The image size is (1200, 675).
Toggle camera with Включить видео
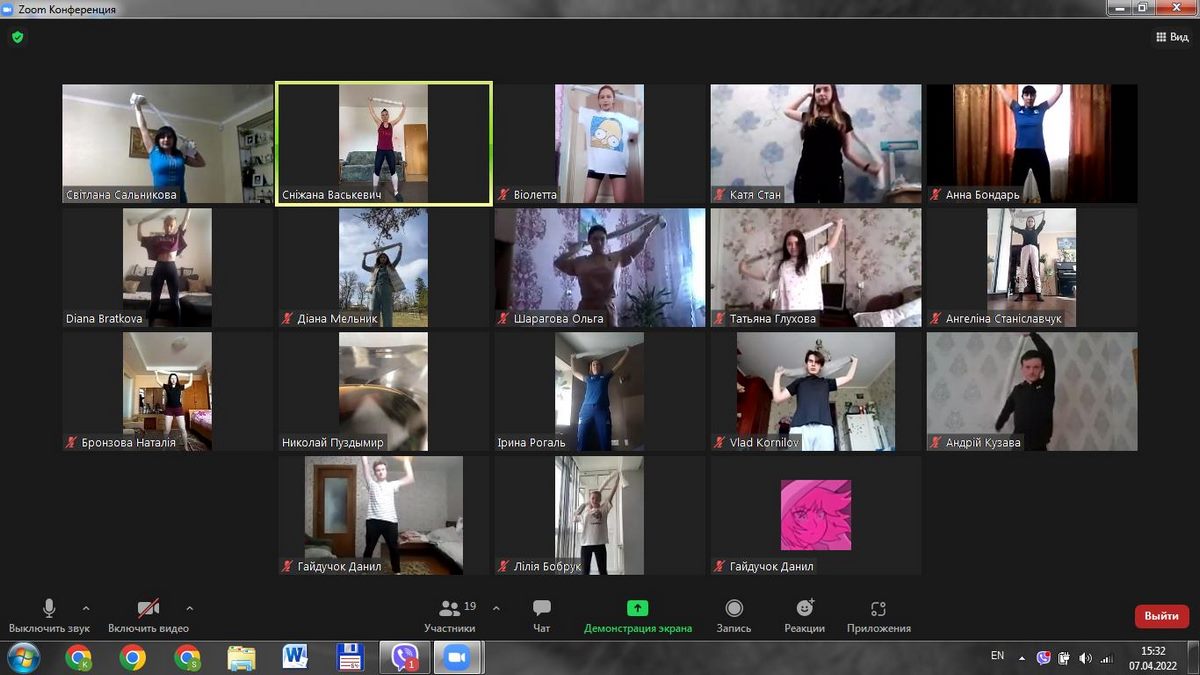[x=148, y=615]
